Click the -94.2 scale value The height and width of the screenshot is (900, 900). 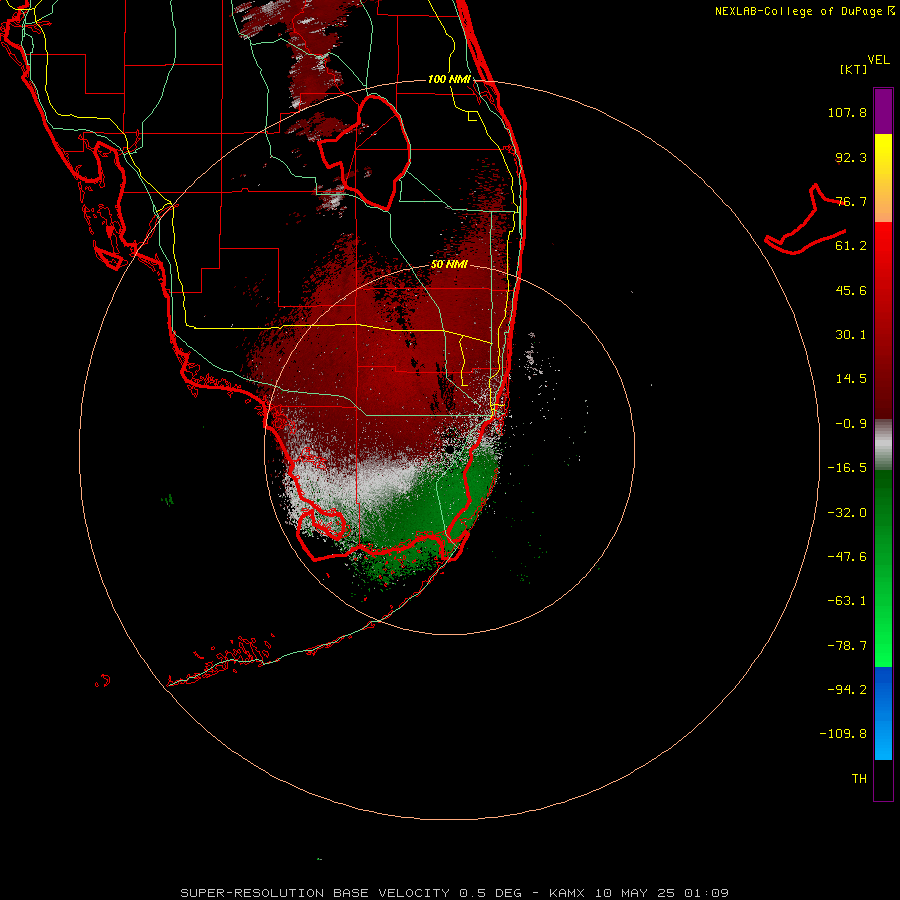(847, 689)
